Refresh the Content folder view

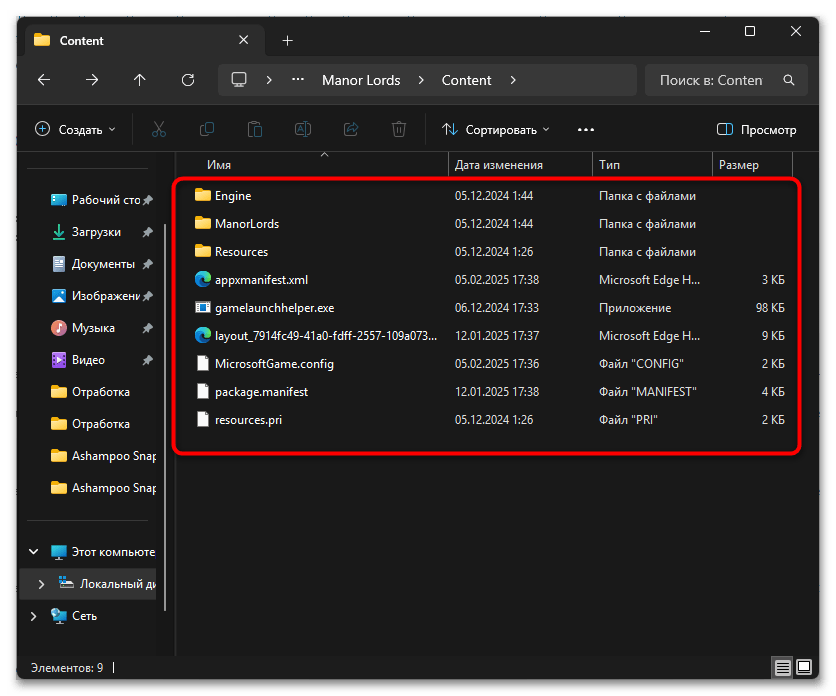click(x=188, y=80)
